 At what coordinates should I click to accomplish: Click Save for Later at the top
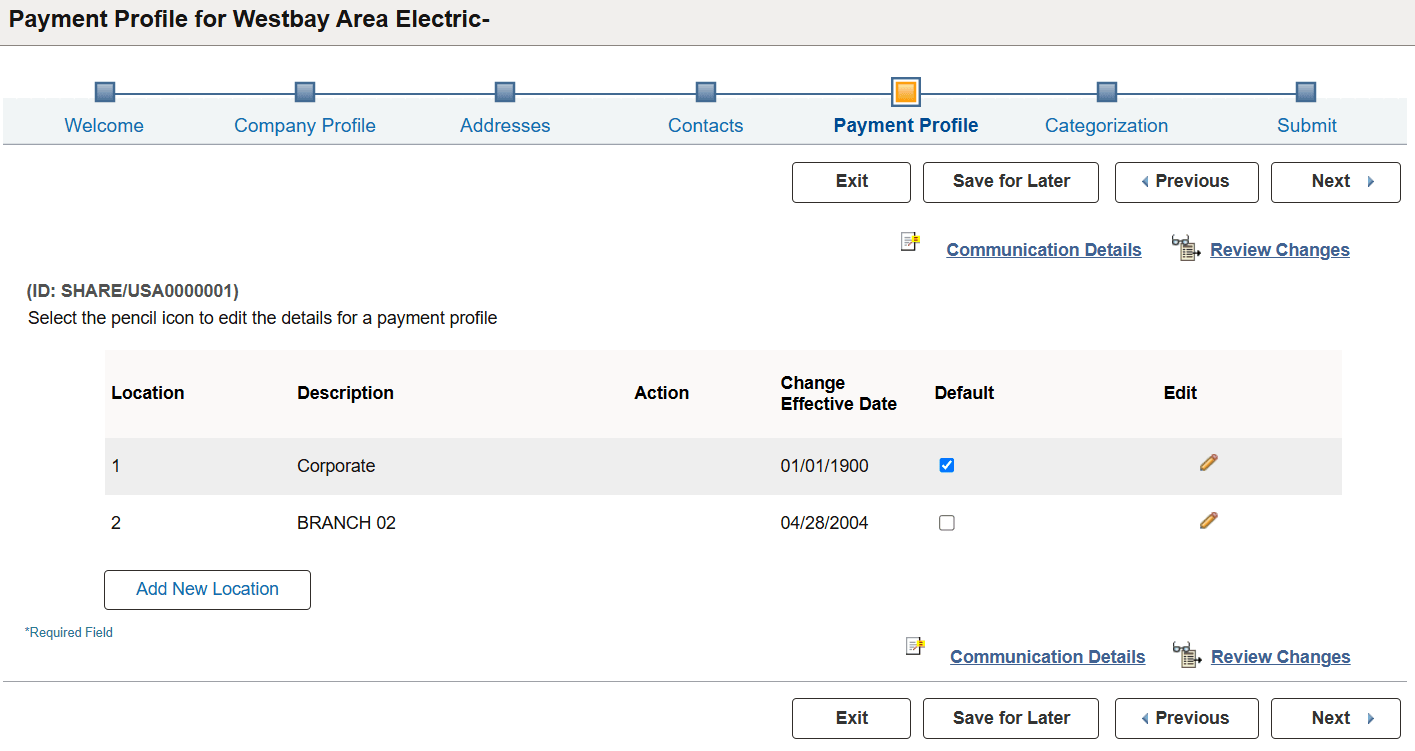(1010, 182)
